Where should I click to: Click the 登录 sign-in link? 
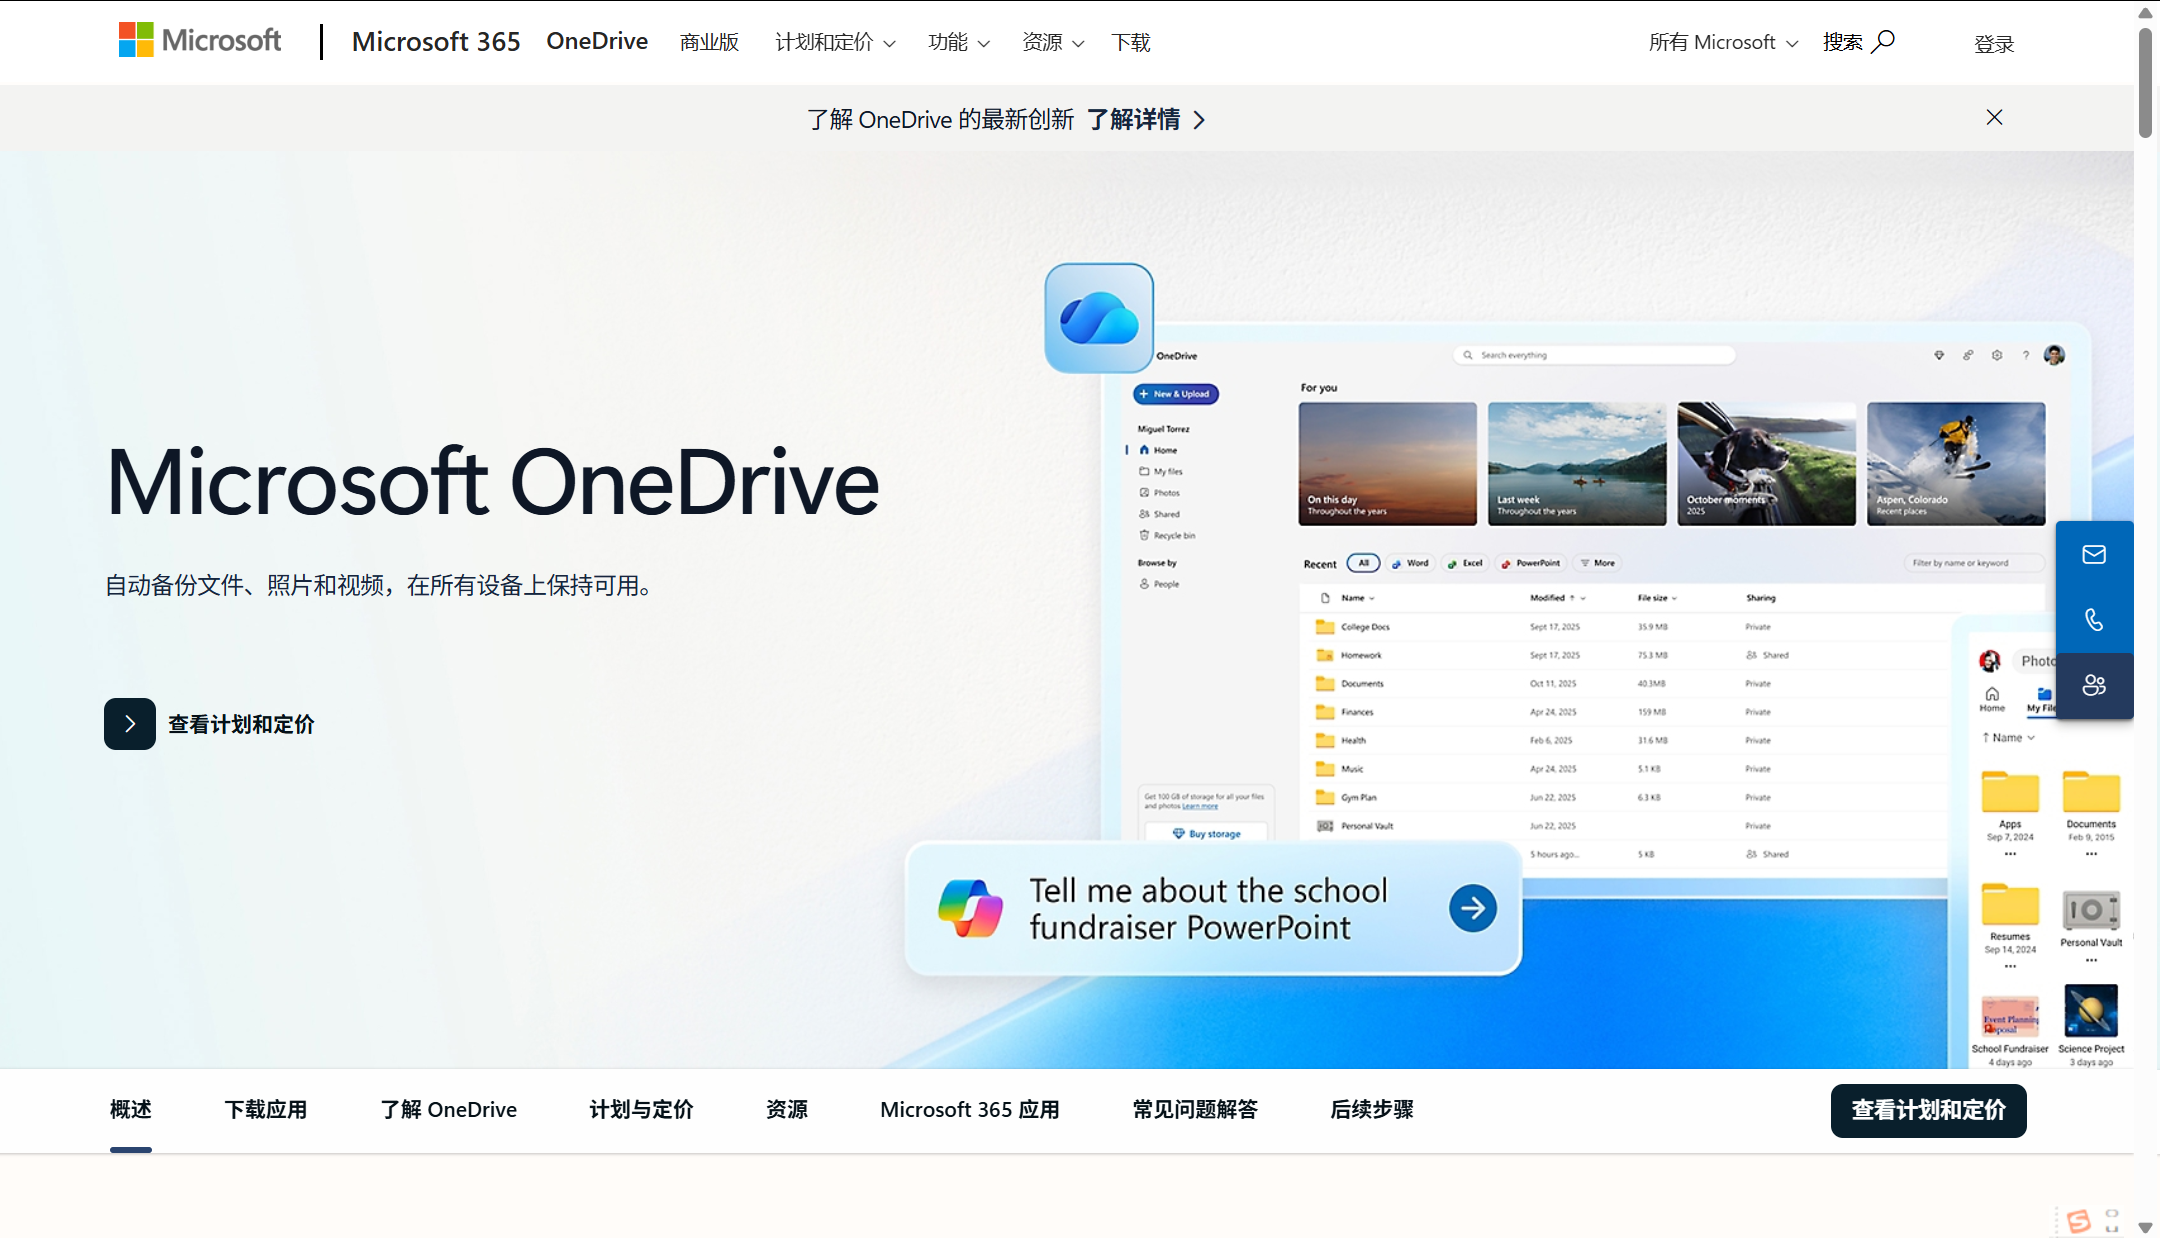tap(1993, 44)
